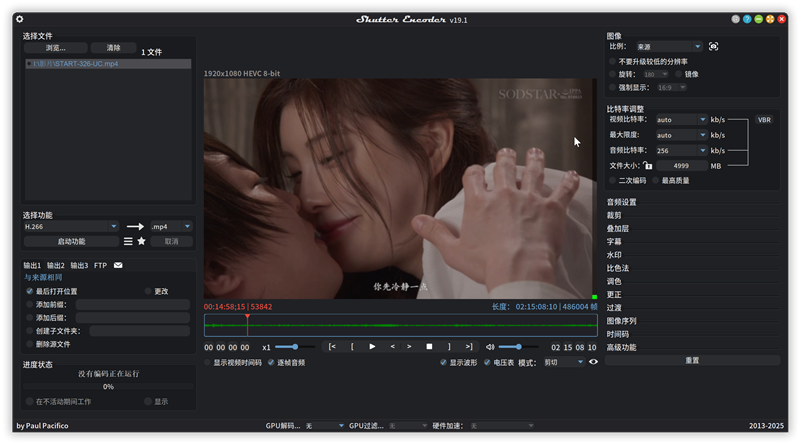Image resolution: width=800 pixels, height=444 pixels.
Task: Enable 显示视频时间码 checkbox
Action: click(207, 362)
